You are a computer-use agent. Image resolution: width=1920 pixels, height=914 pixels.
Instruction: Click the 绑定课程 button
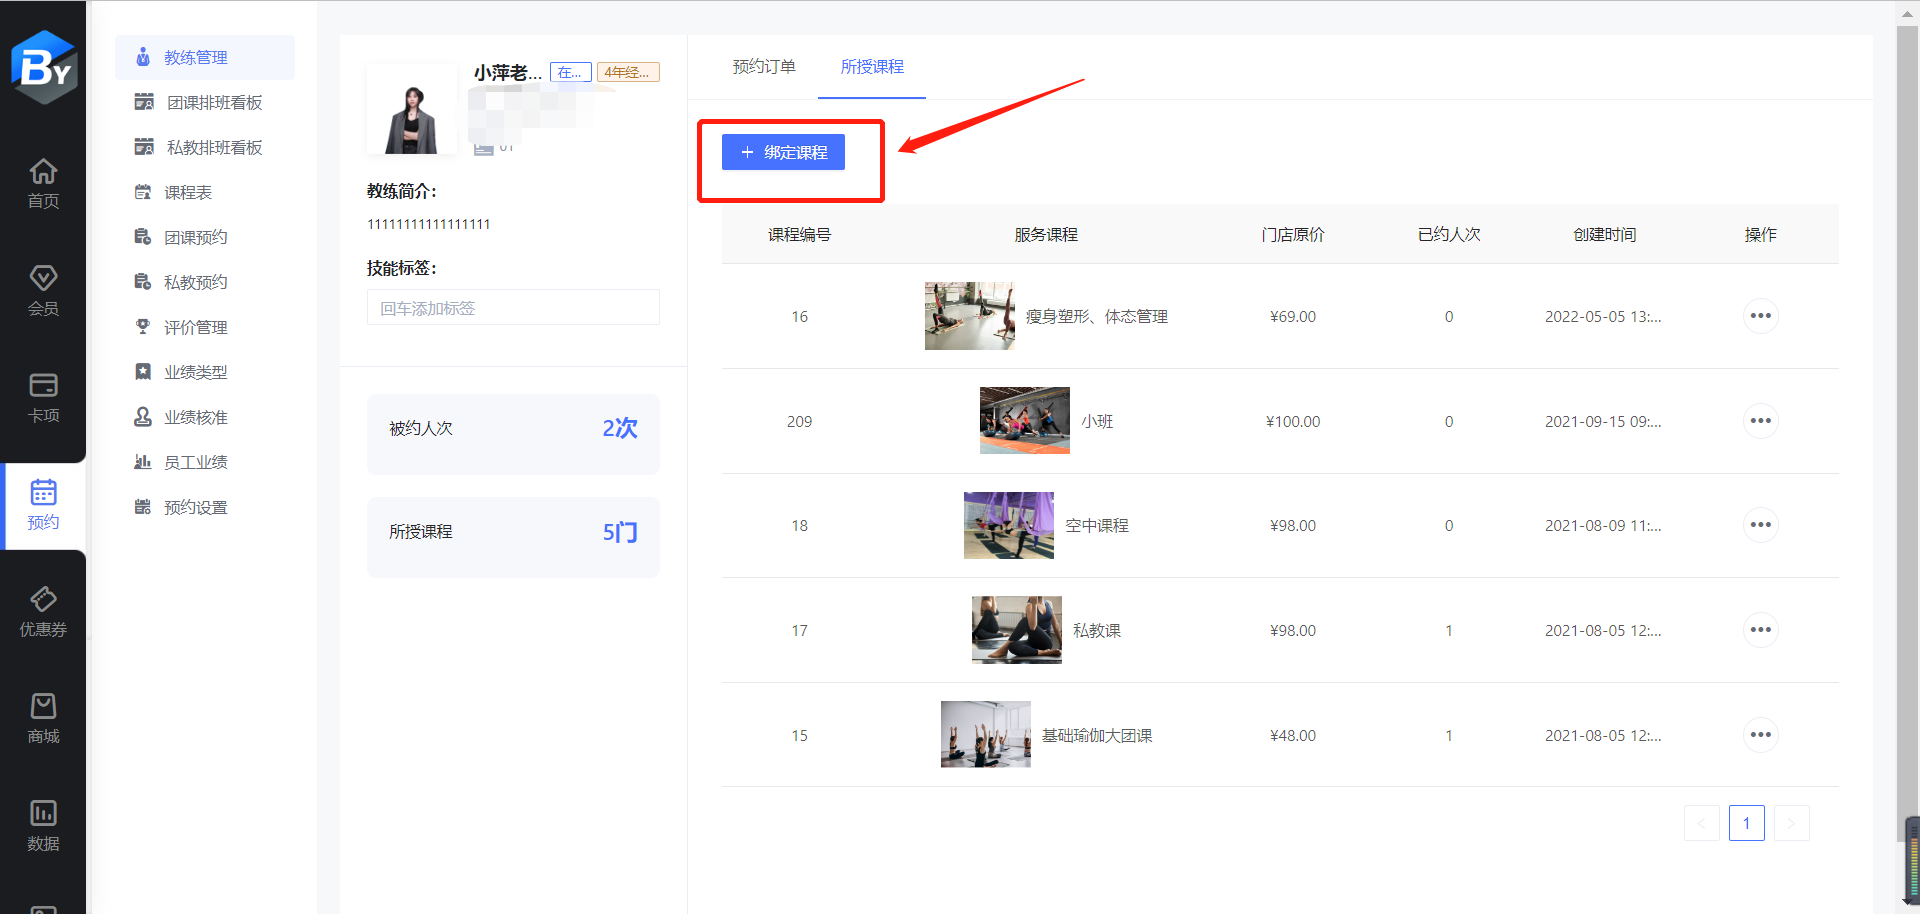tap(783, 152)
